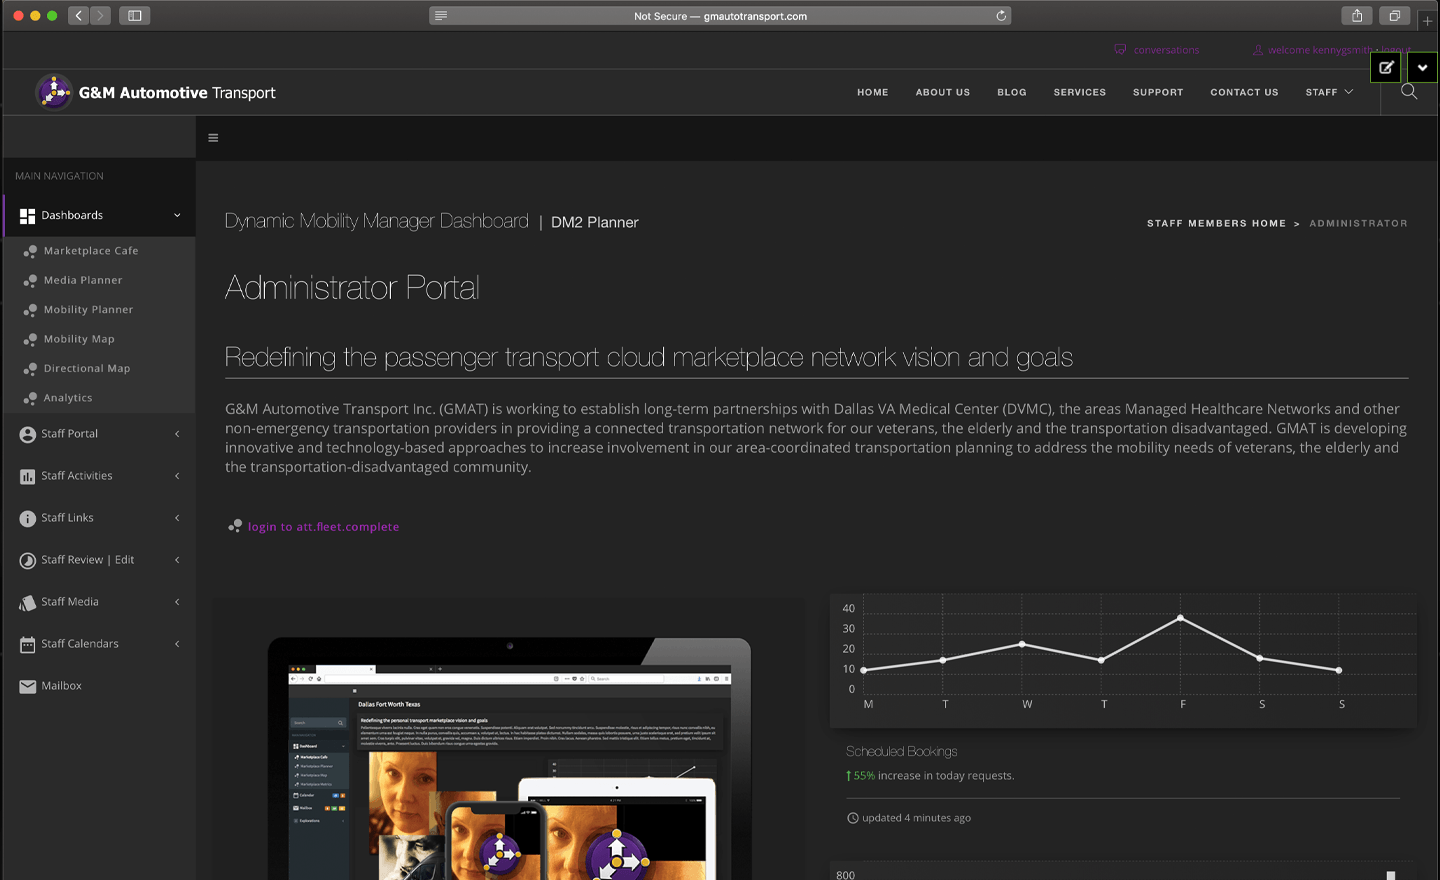Open the SERVICES menu item
This screenshot has height=880, width=1440.
pyautogui.click(x=1079, y=92)
